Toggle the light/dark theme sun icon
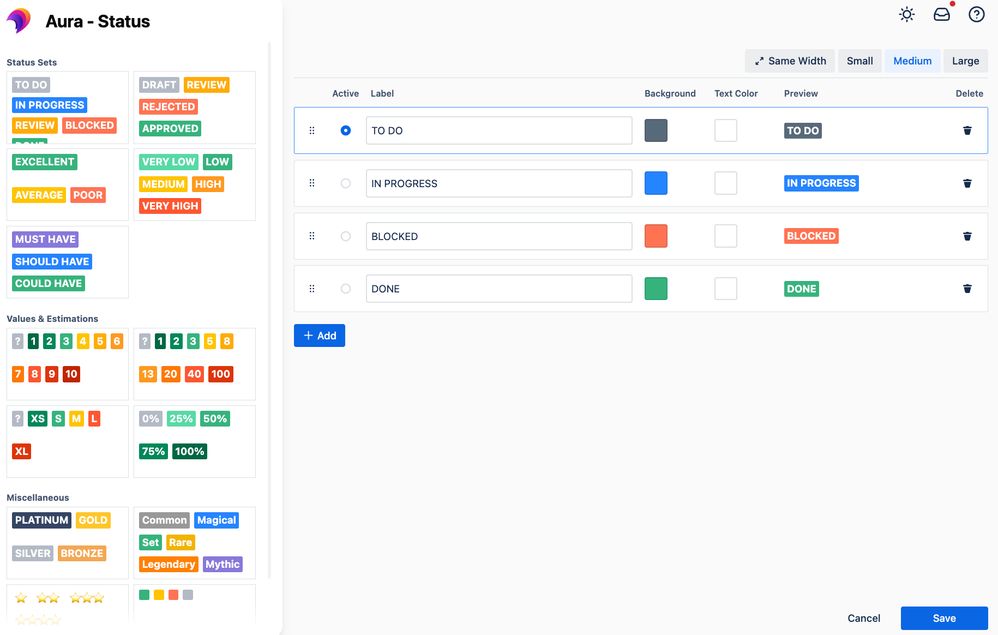Image resolution: width=998 pixels, height=635 pixels. (x=907, y=15)
